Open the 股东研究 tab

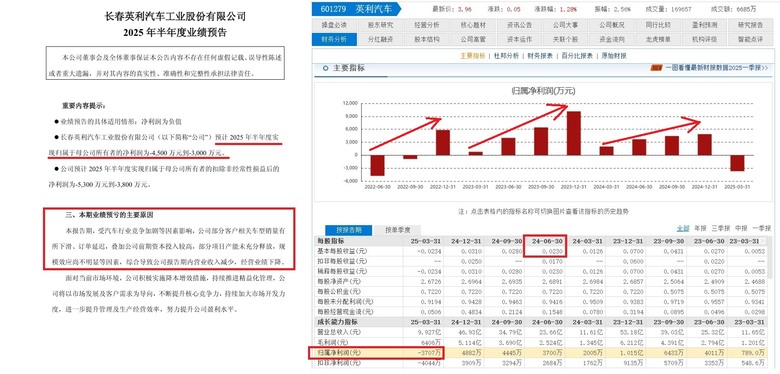pos(381,25)
